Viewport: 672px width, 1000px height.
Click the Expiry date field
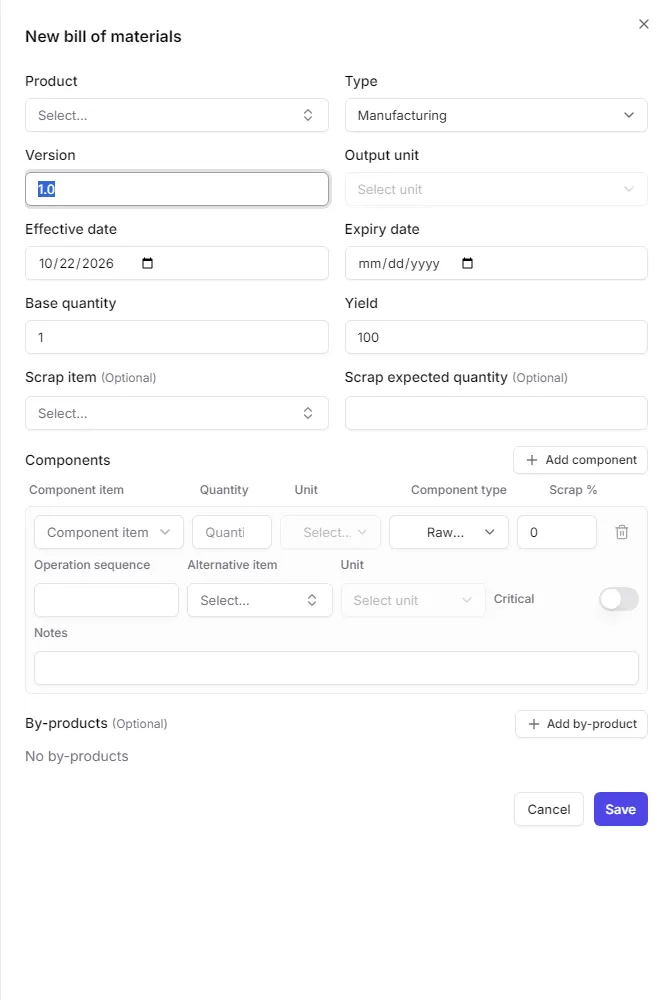click(496, 263)
